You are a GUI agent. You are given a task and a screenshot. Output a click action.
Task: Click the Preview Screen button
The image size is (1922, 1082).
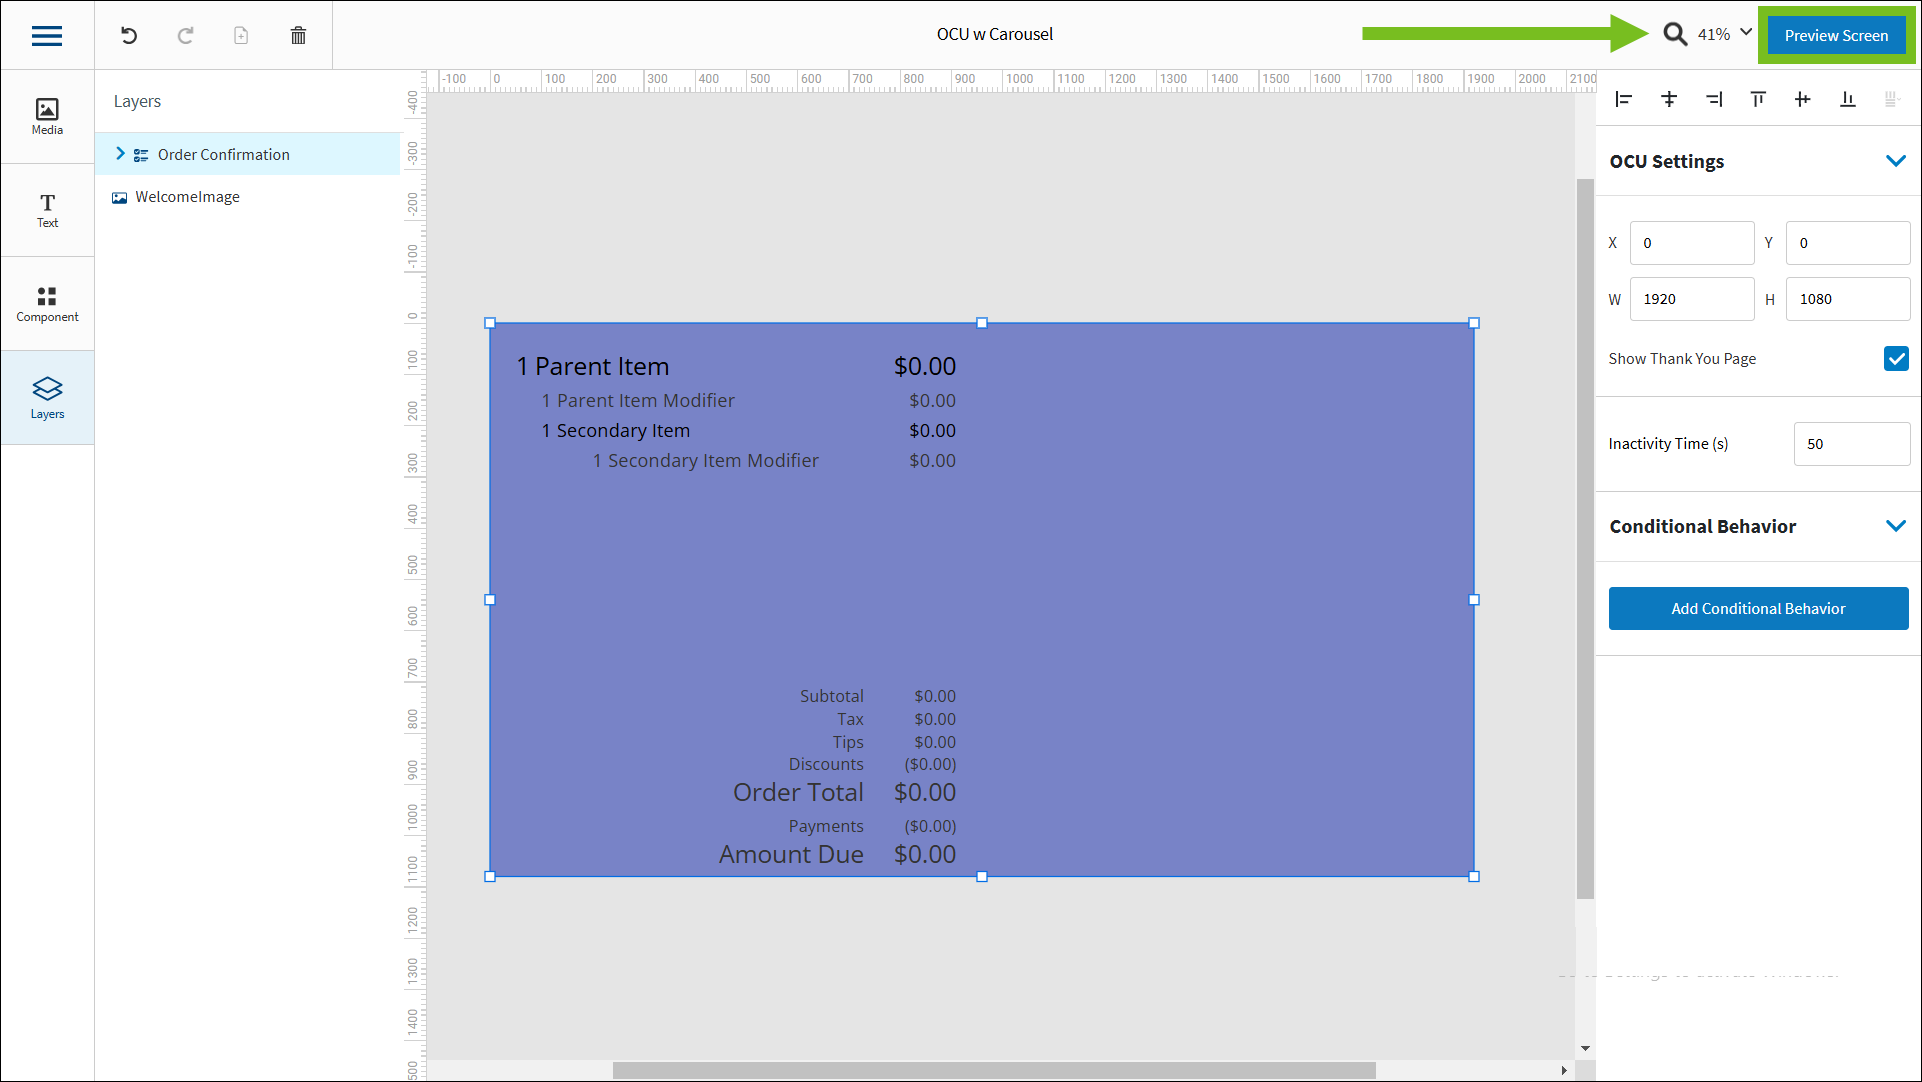pyautogui.click(x=1837, y=34)
